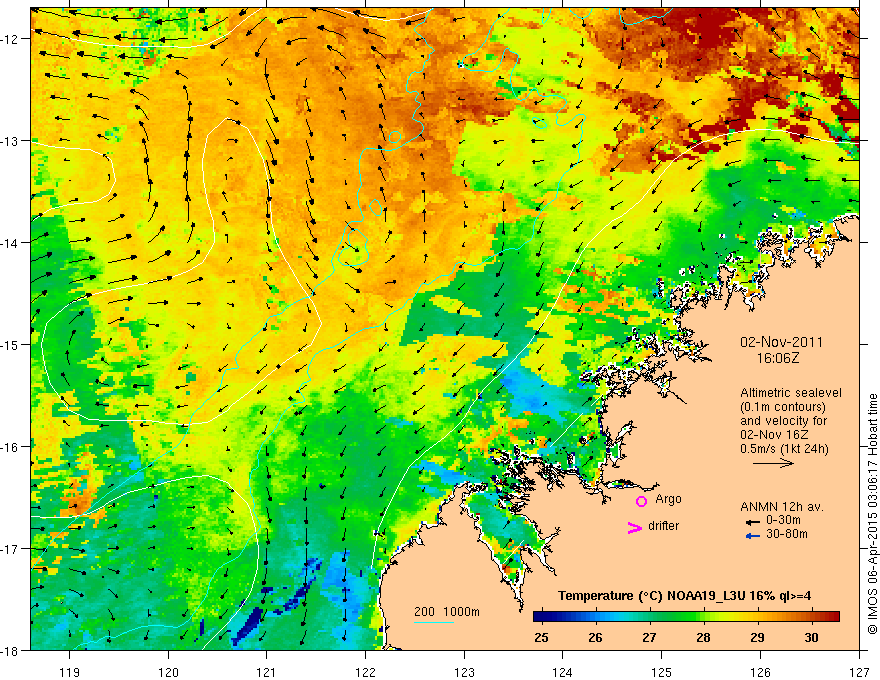Click the magenta drifter arrowhead legend icon
The image size is (880, 680).
click(635, 528)
